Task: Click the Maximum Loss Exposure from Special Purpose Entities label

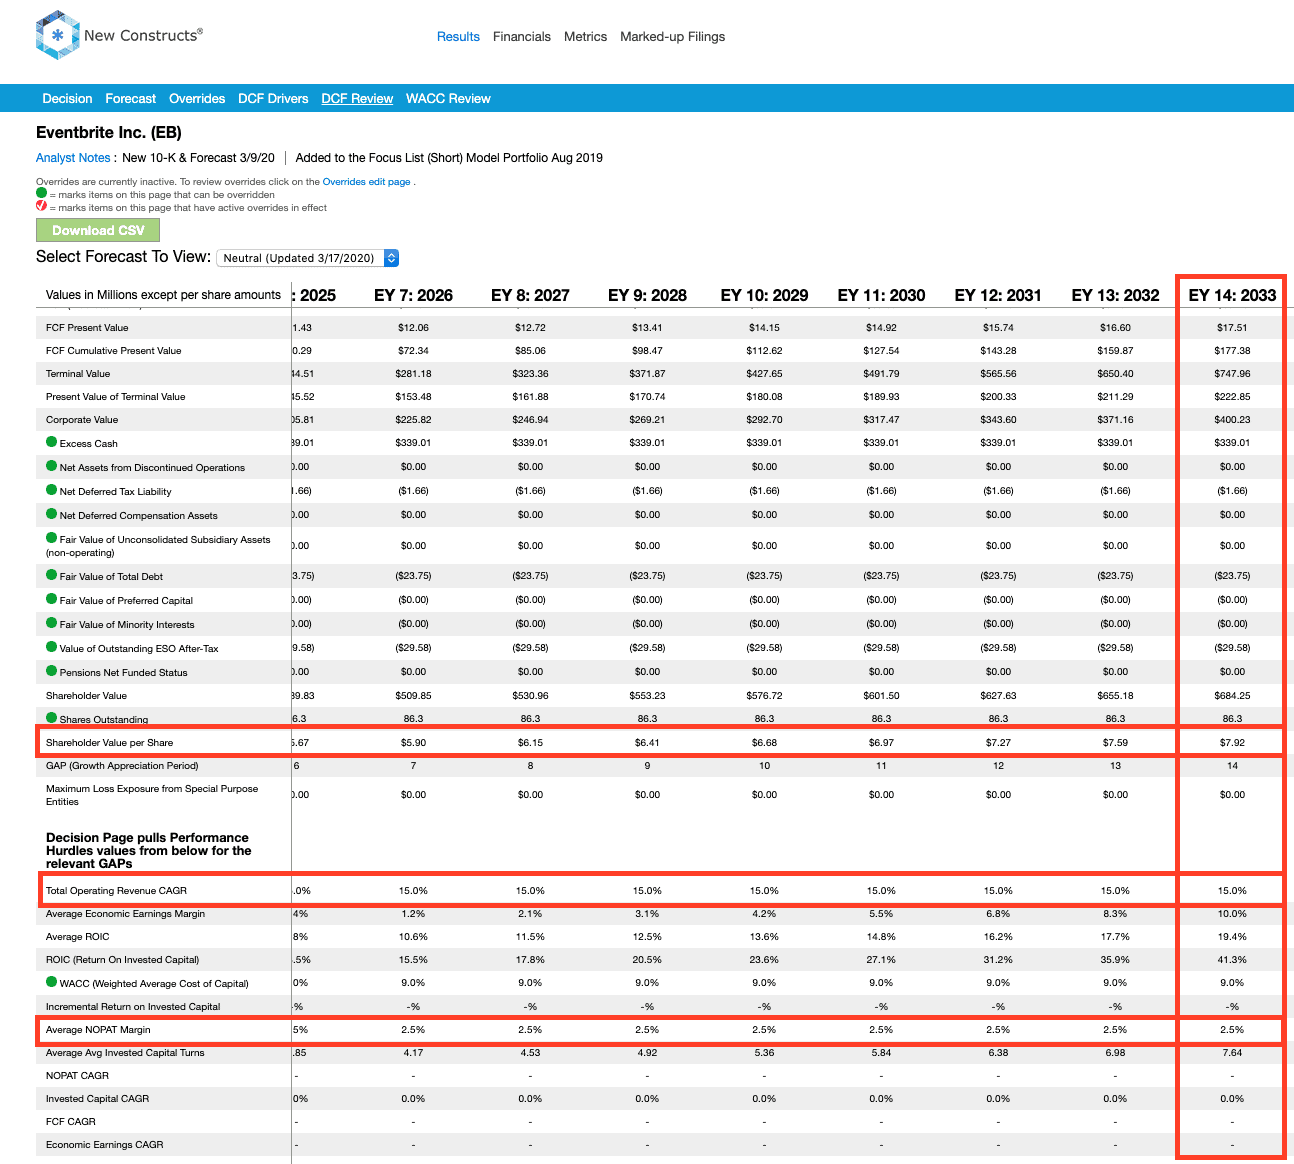Action: click(152, 795)
